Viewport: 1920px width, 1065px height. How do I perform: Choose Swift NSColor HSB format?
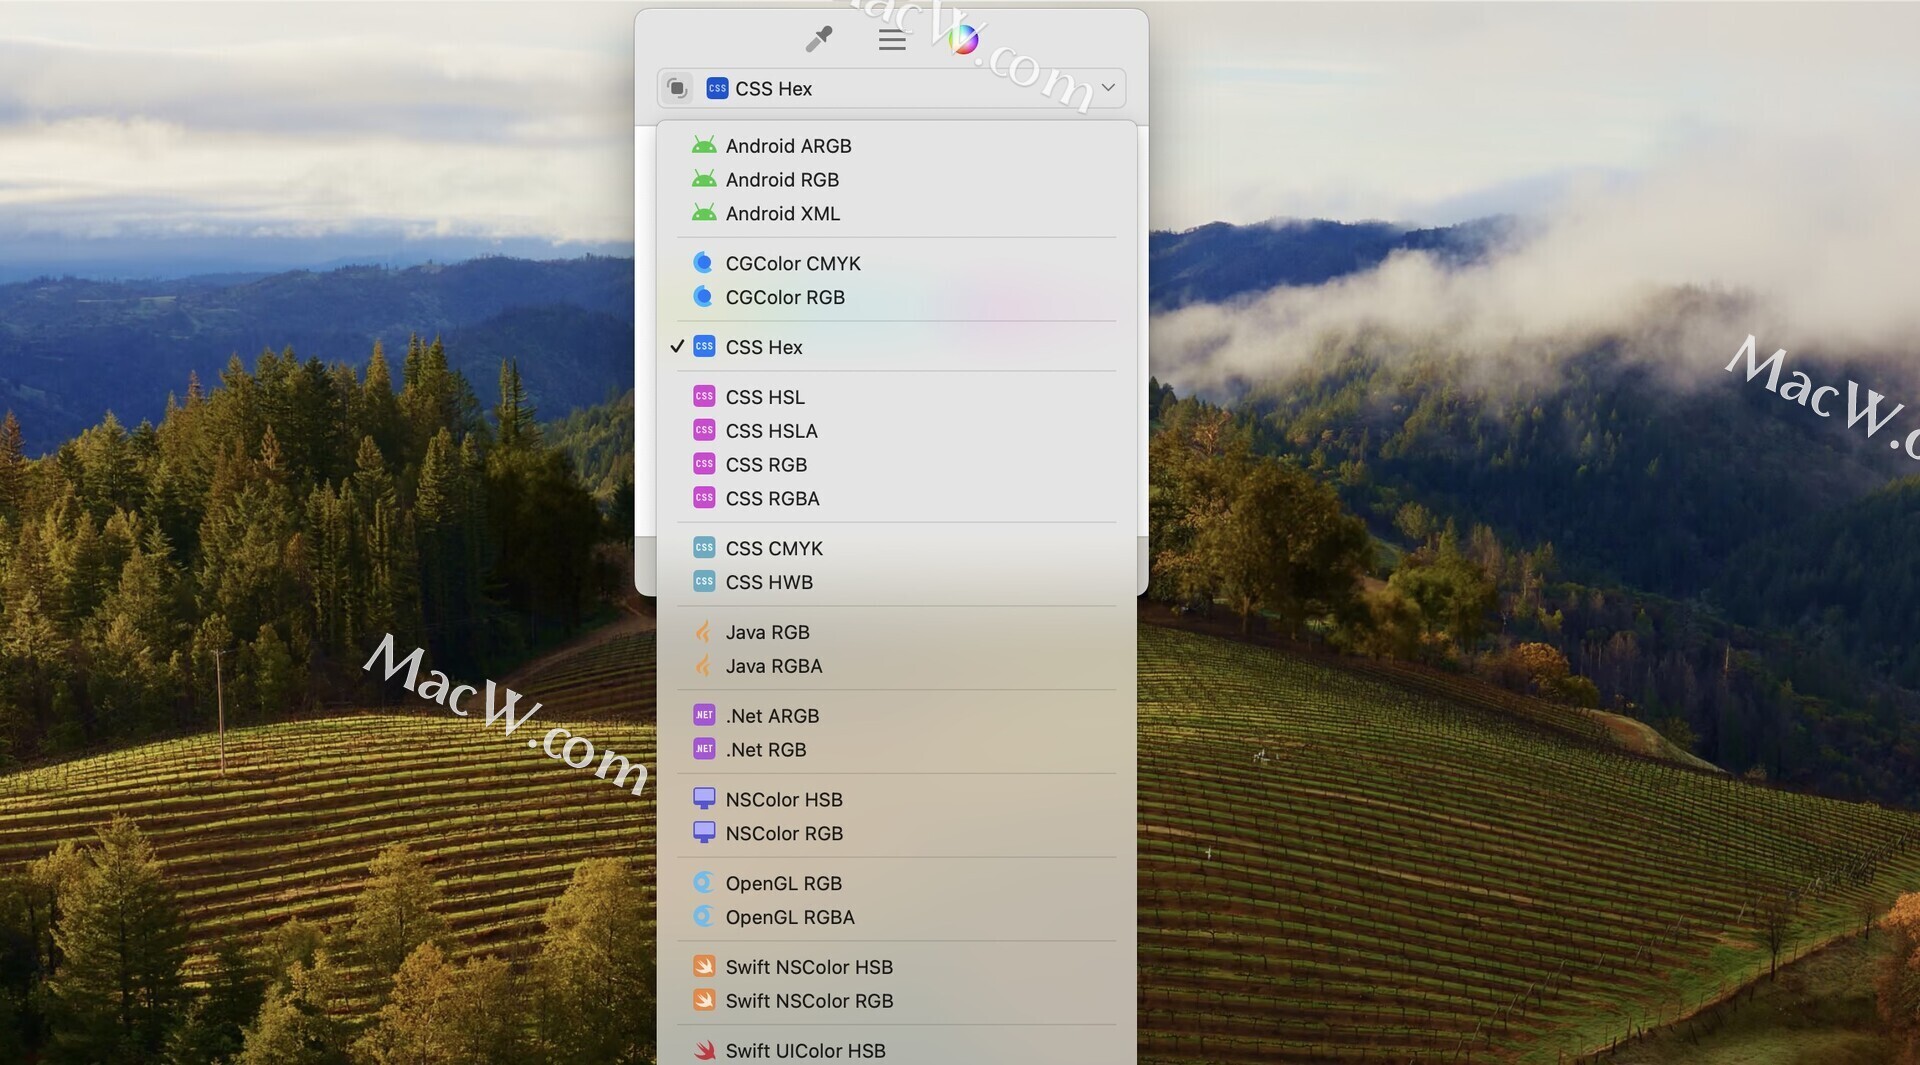[x=896, y=968]
